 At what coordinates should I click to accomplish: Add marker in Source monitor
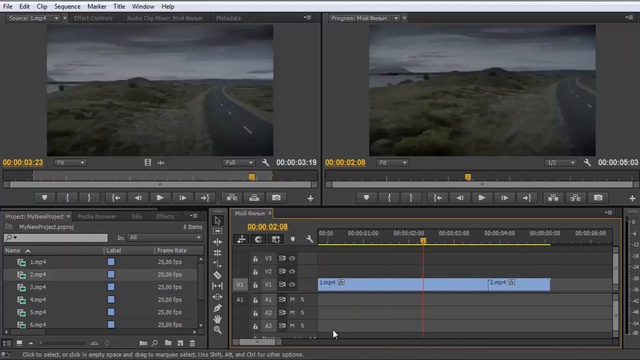[44, 198]
